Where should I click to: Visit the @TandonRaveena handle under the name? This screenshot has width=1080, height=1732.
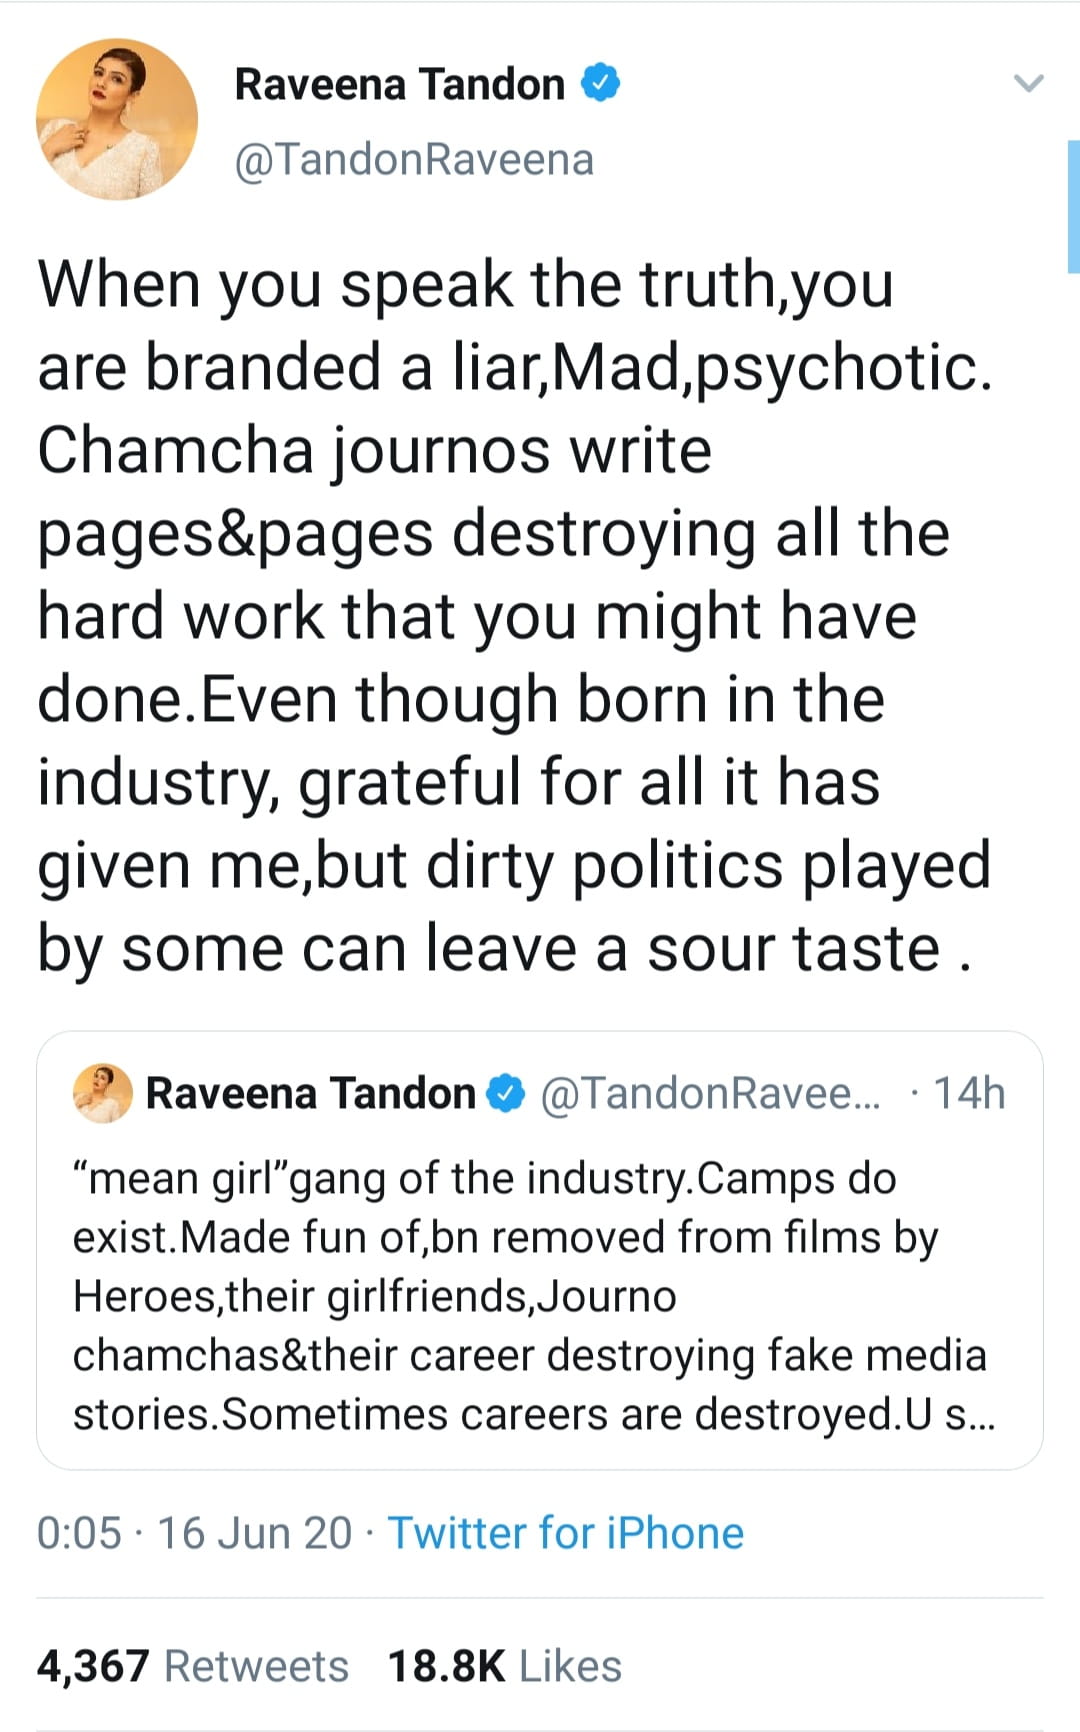tap(414, 160)
